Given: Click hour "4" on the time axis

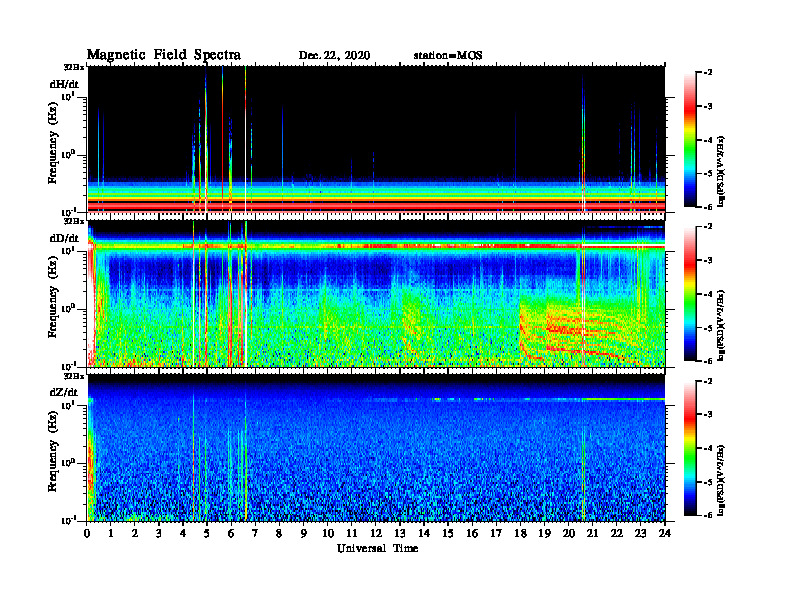Looking at the screenshot, I should (183, 534).
